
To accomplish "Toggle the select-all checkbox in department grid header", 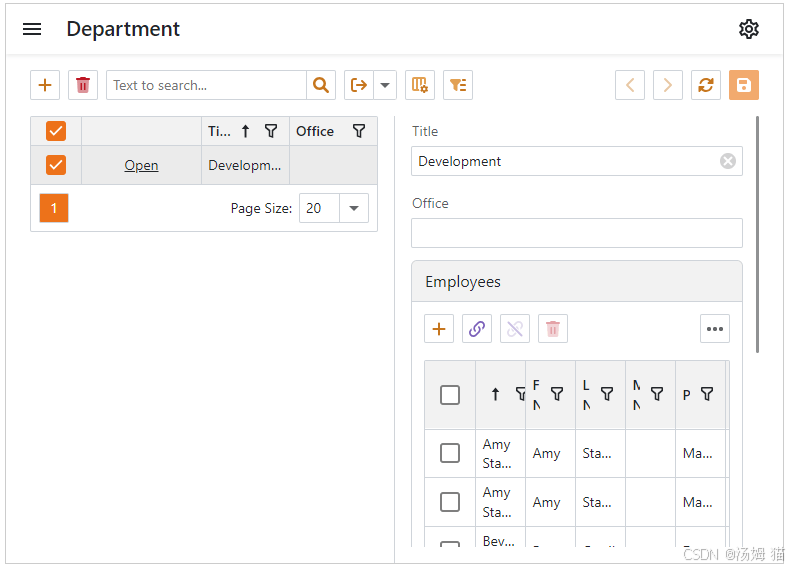I will pyautogui.click(x=56, y=131).
